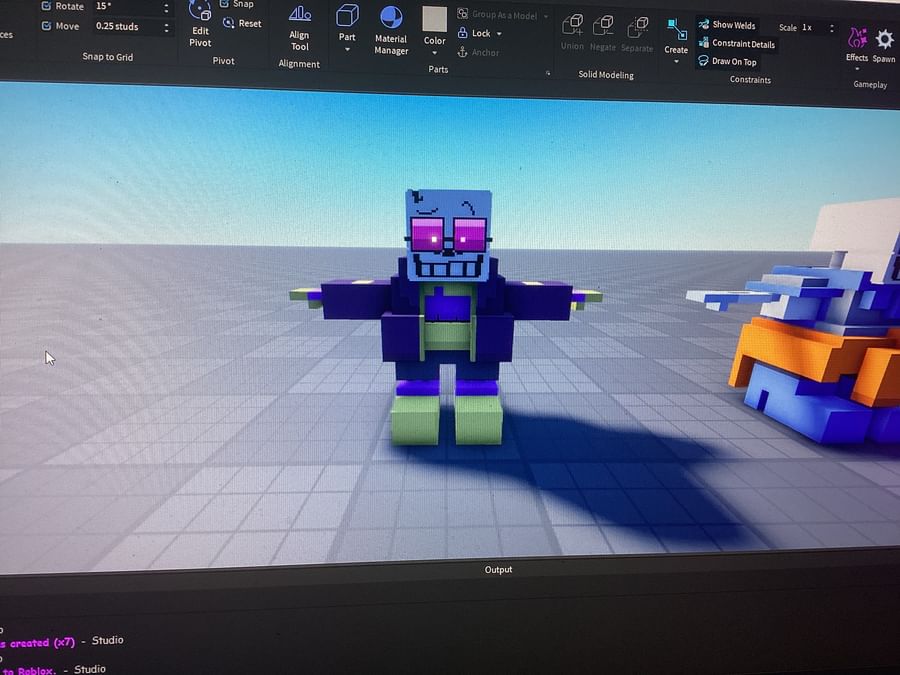Adjust the Rotate increment stepper arrows
This screenshot has height=675, width=900.
click(x=166, y=7)
